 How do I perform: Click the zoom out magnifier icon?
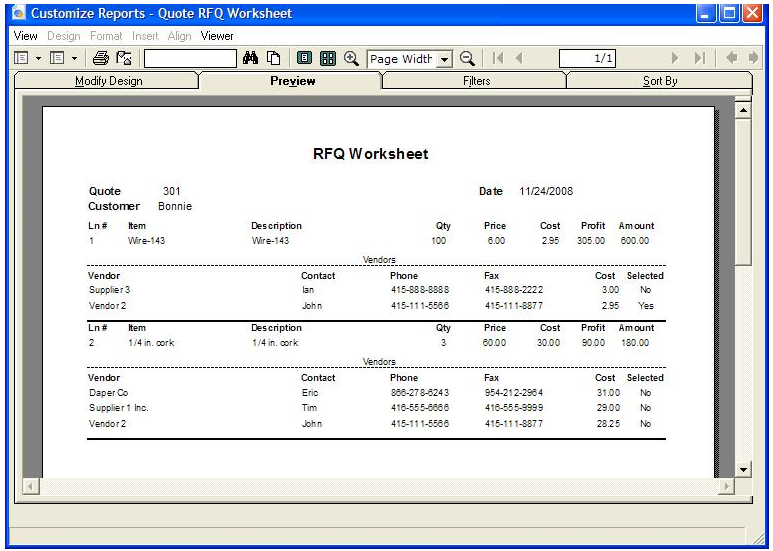tap(466, 60)
